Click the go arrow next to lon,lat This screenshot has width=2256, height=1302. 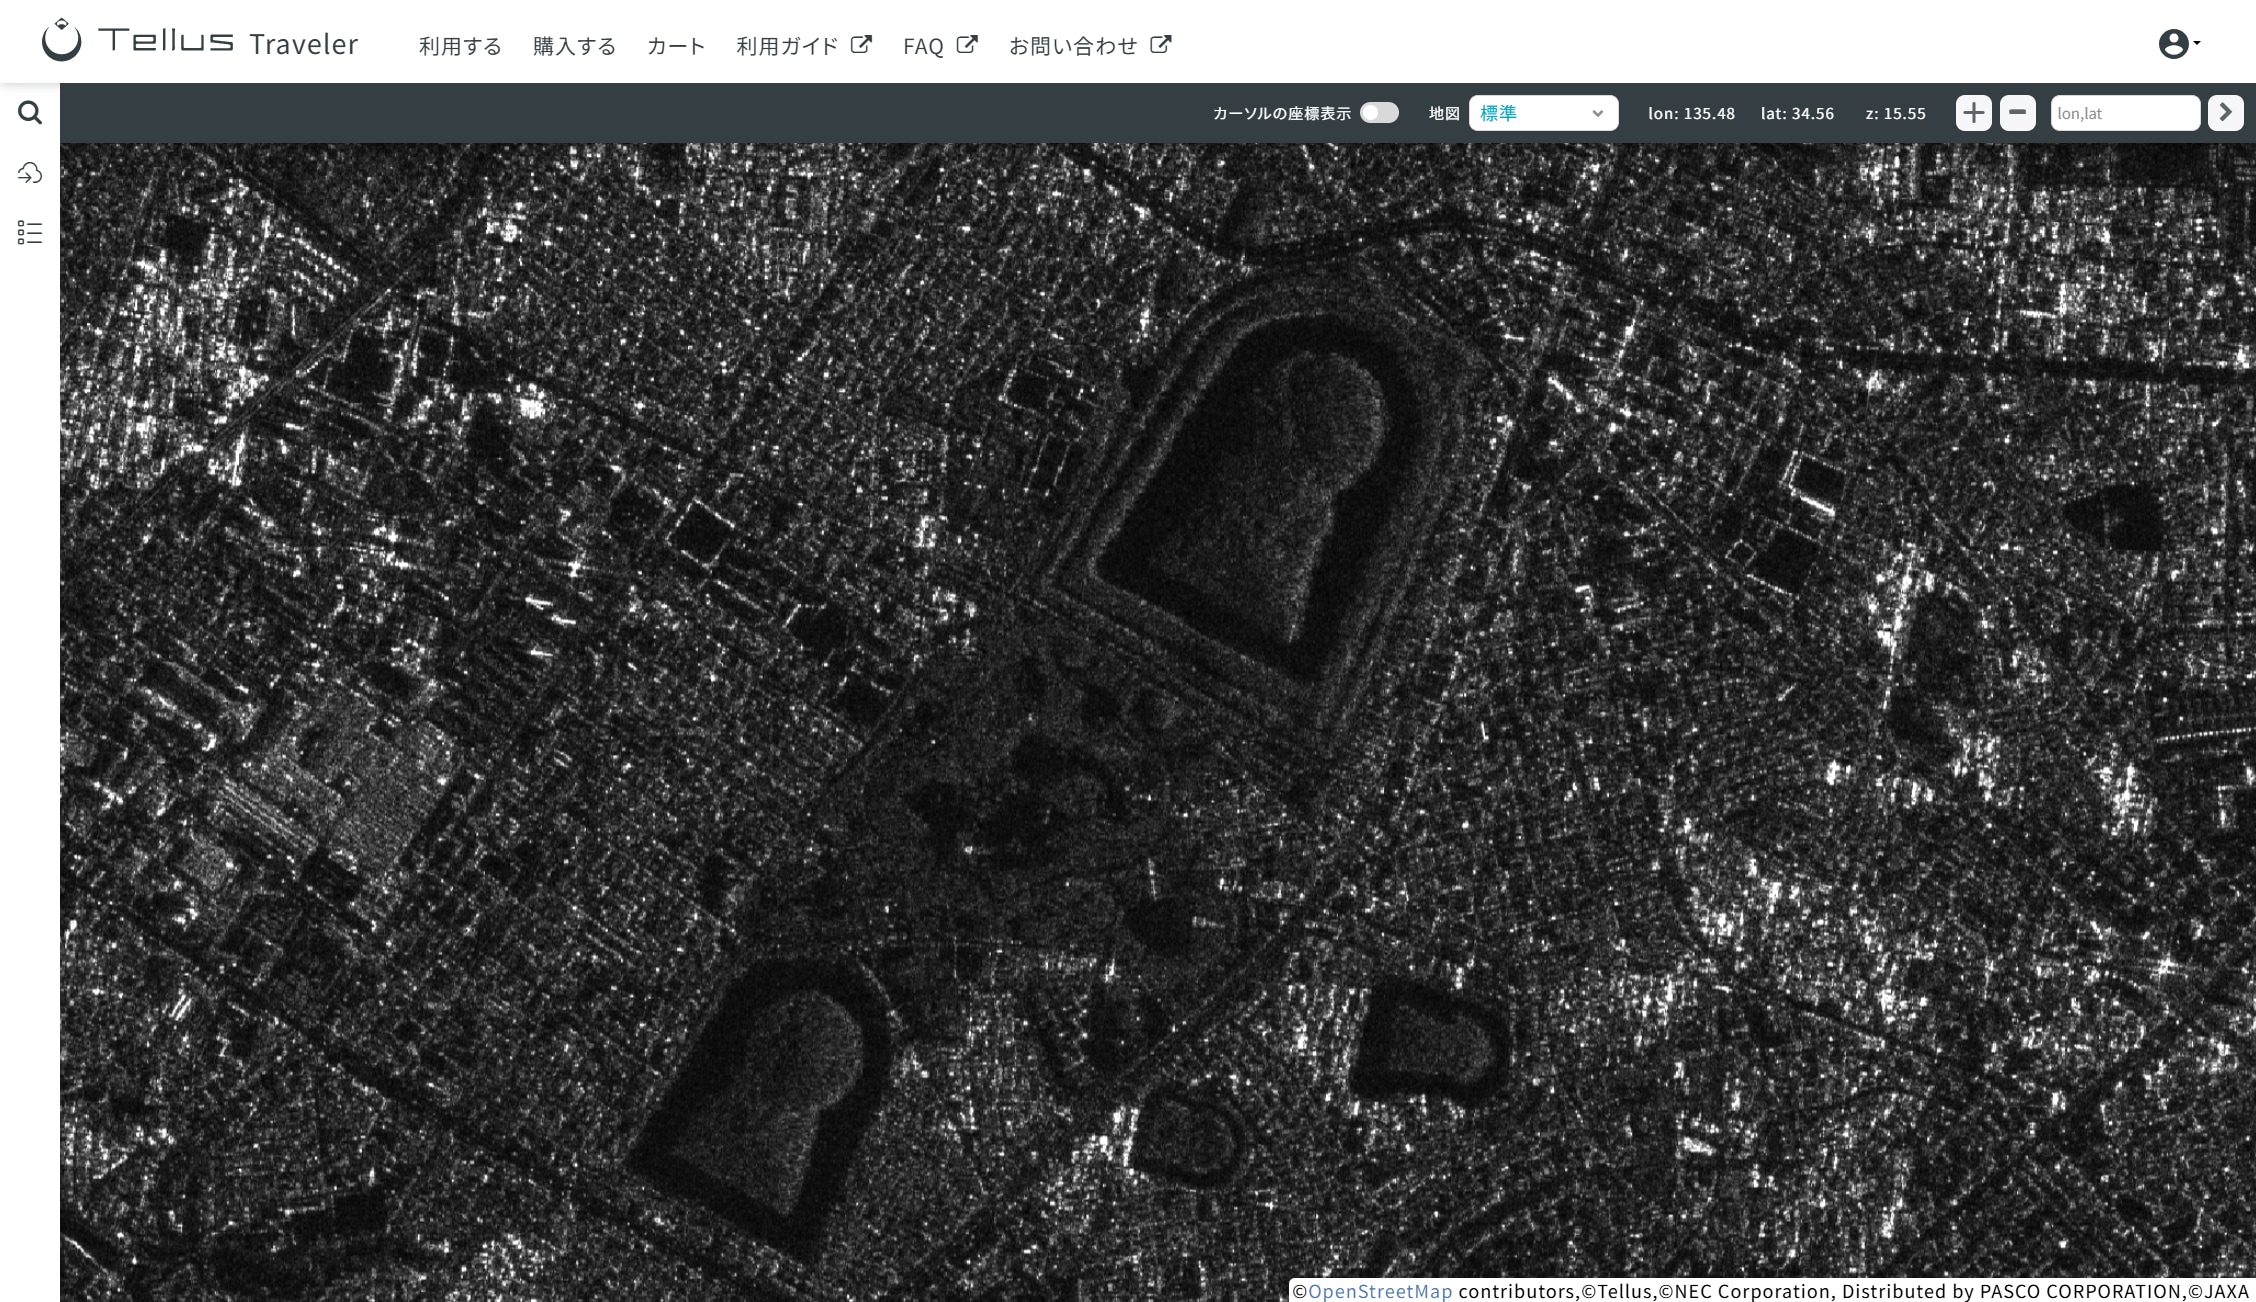click(2225, 113)
